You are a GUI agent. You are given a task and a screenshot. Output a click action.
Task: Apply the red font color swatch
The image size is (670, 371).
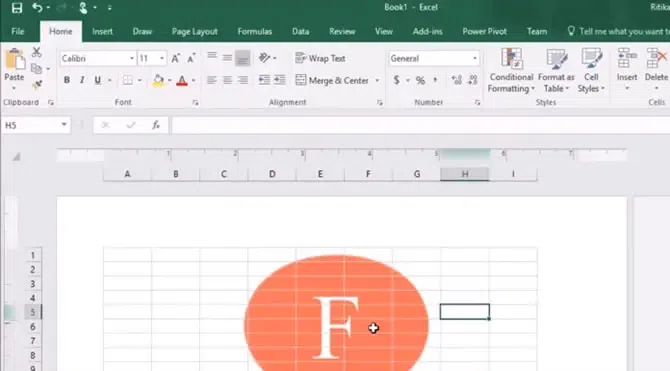pyautogui.click(x=182, y=80)
